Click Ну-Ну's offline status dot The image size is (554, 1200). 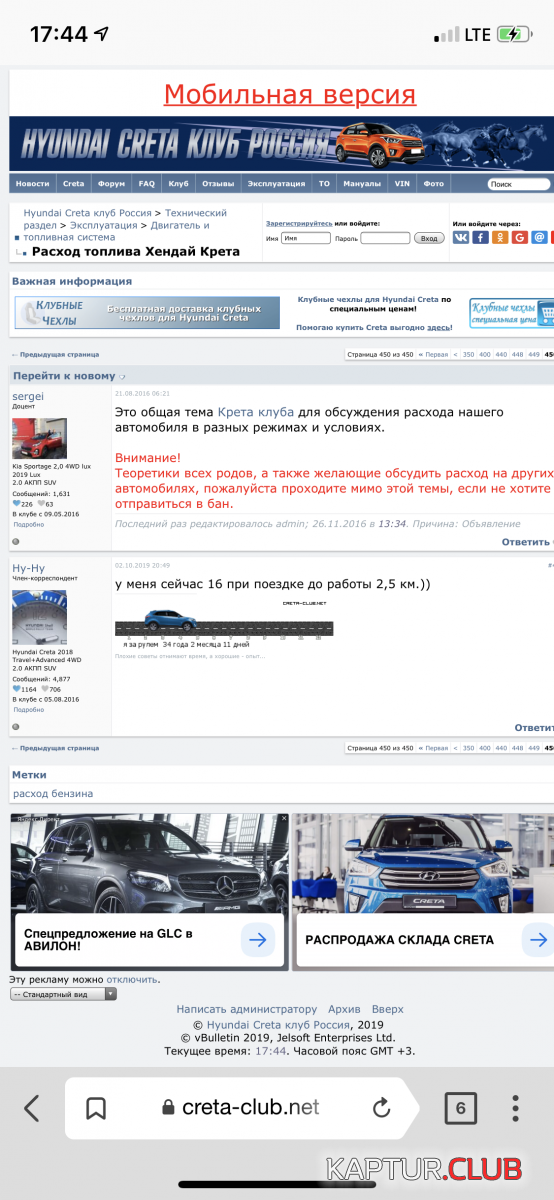click(16, 727)
